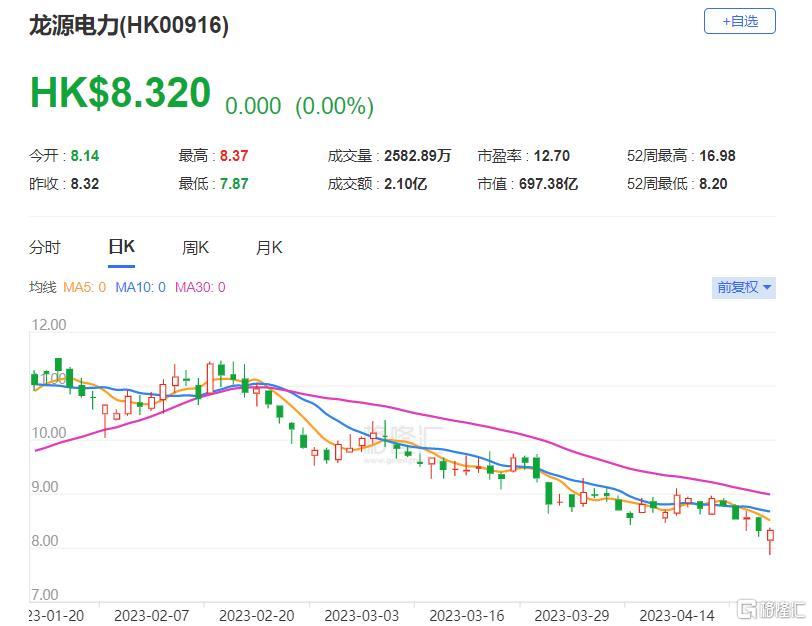The height and width of the screenshot is (626, 812).
Task: Click the 2023-02-07 date on the axis
Action: (x=151, y=616)
